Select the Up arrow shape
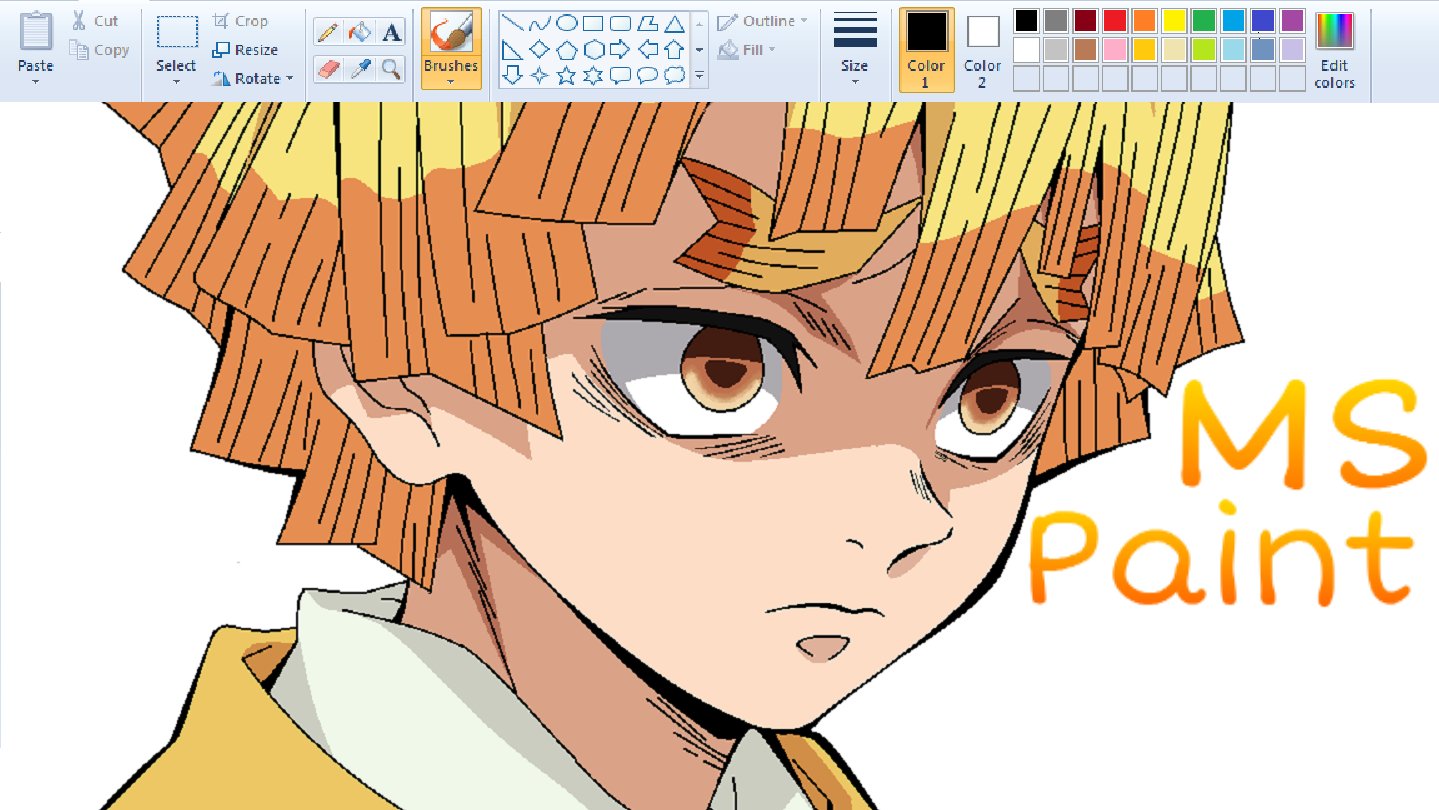Screen dimensions: 1439x810 (x=674, y=49)
